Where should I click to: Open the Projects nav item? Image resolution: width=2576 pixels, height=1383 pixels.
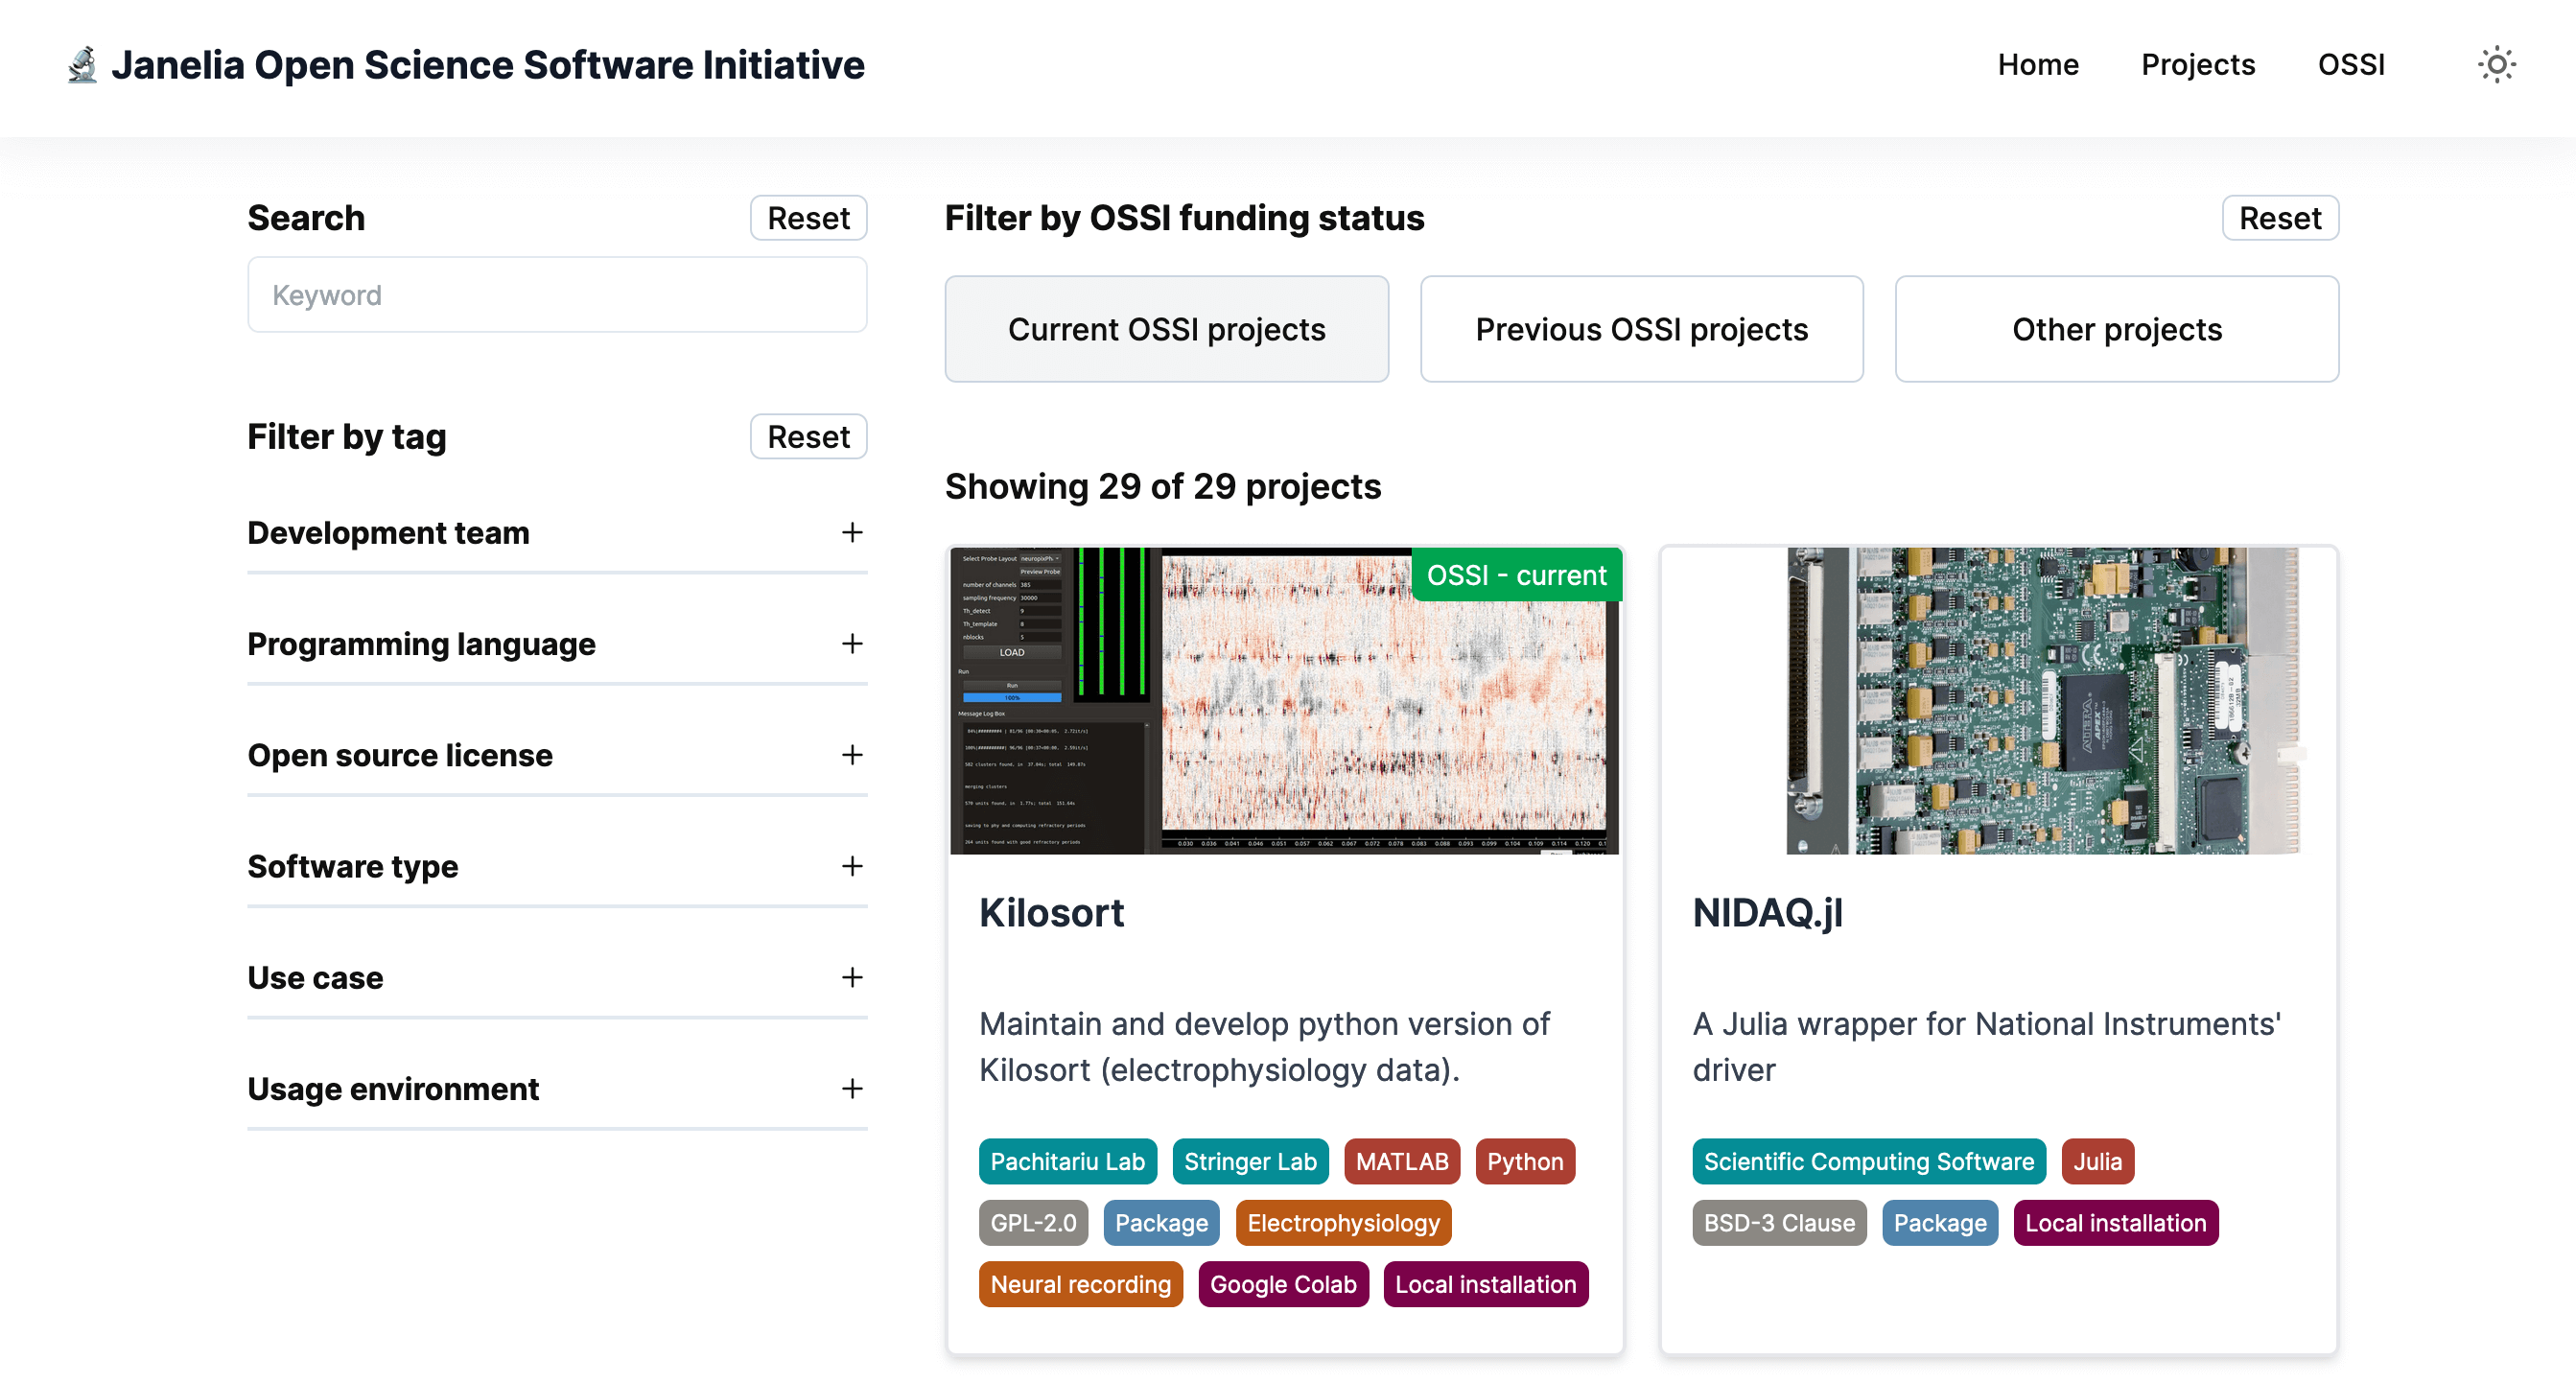2197,65
